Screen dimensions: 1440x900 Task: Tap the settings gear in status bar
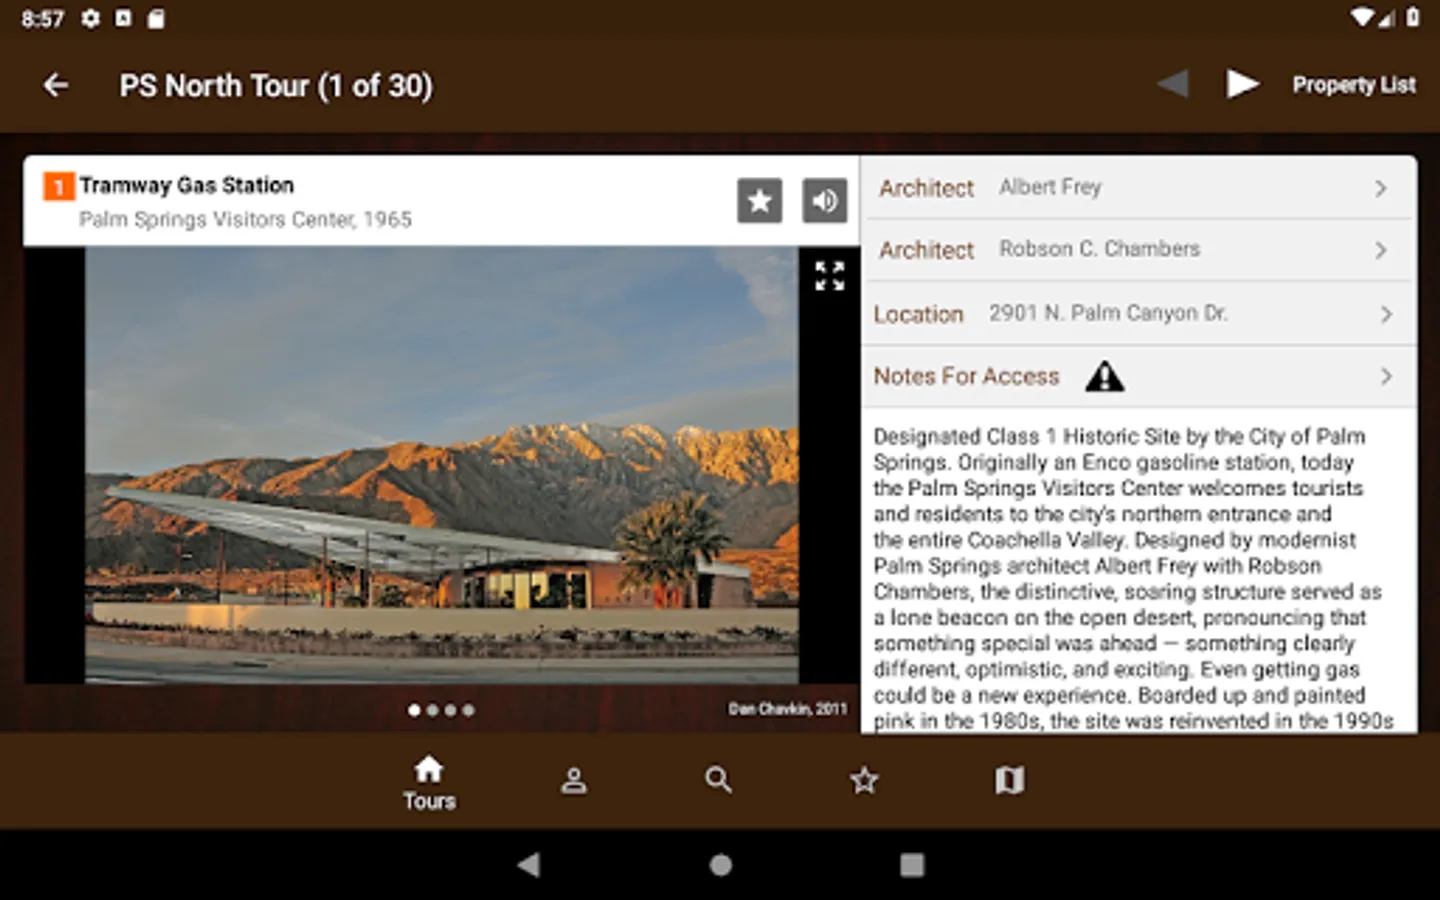point(91,18)
